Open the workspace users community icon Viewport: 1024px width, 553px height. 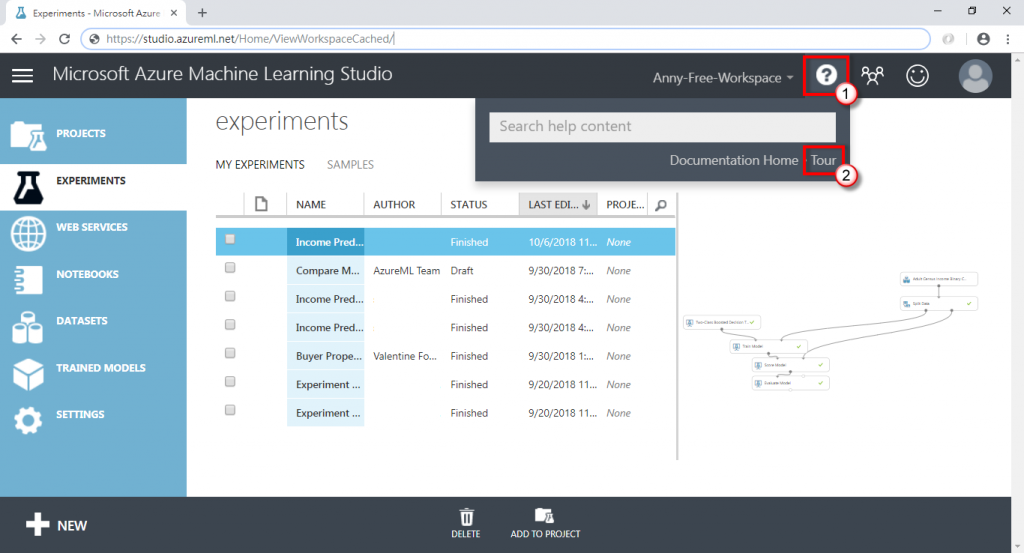coord(872,76)
